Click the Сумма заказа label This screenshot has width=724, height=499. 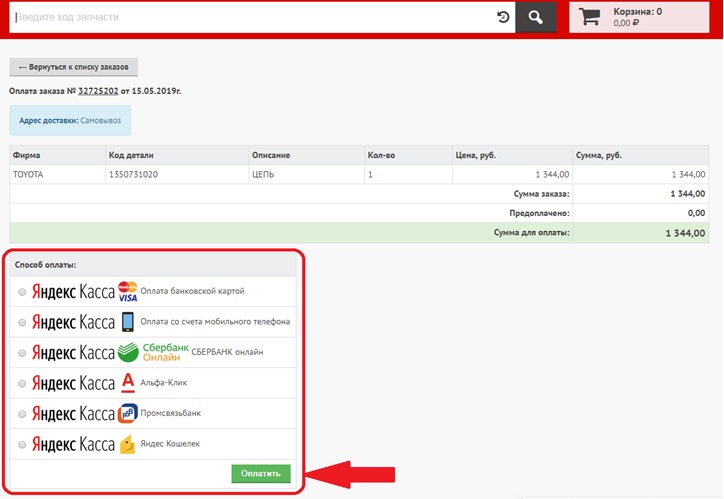click(x=542, y=194)
